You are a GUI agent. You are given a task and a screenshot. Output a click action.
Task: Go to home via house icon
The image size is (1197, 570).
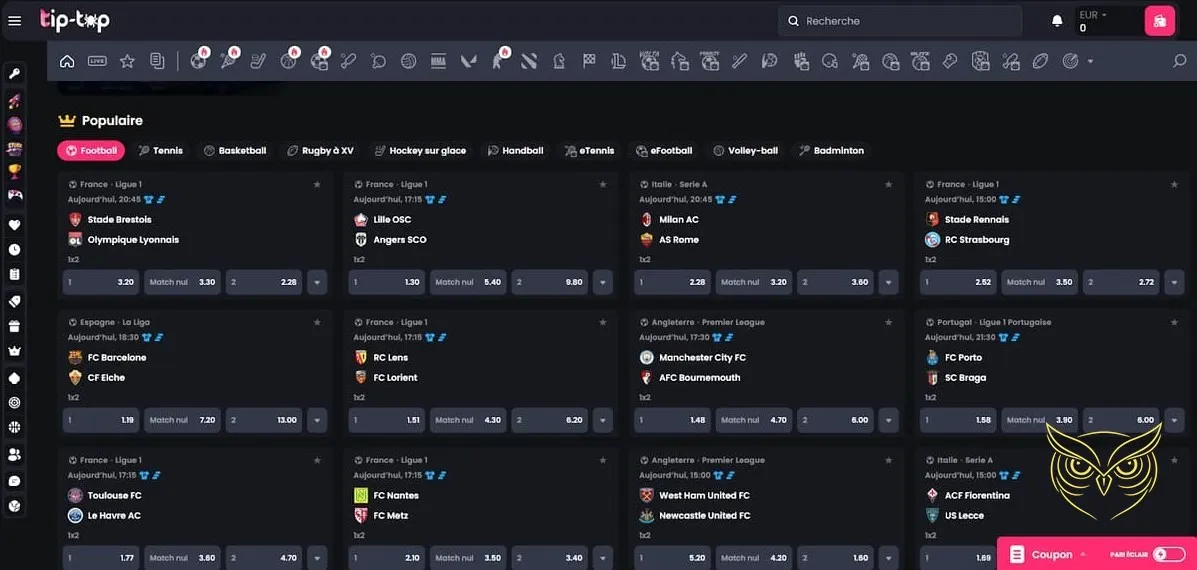[x=67, y=61]
